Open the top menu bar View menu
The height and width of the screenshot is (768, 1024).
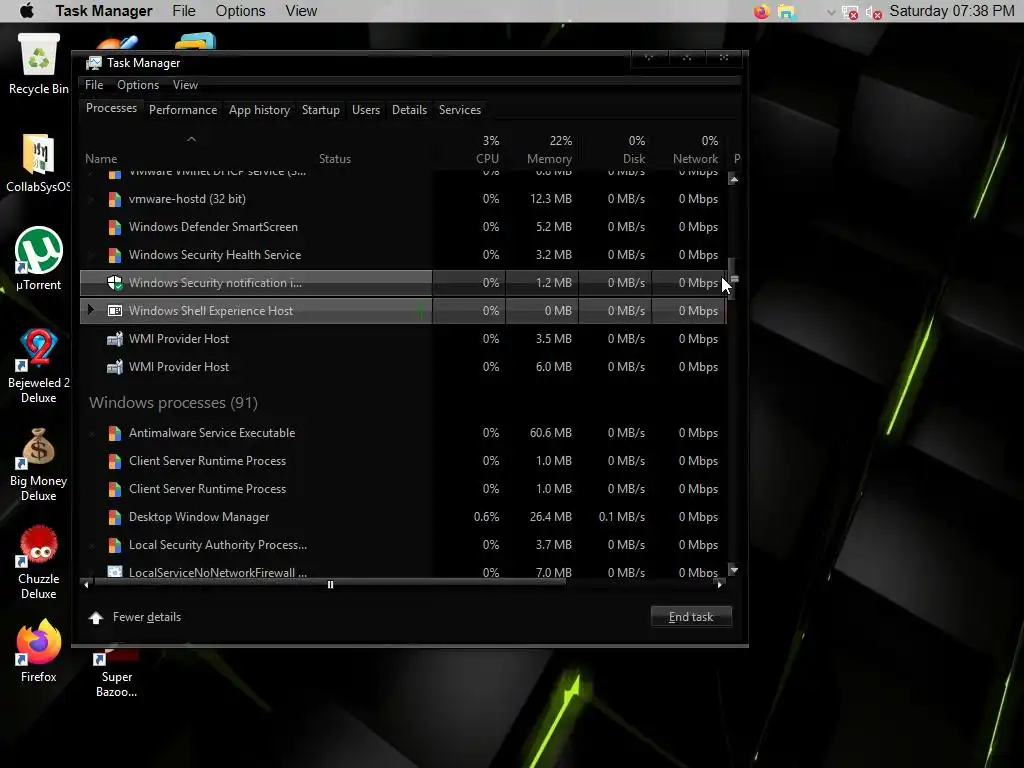pos(301,11)
